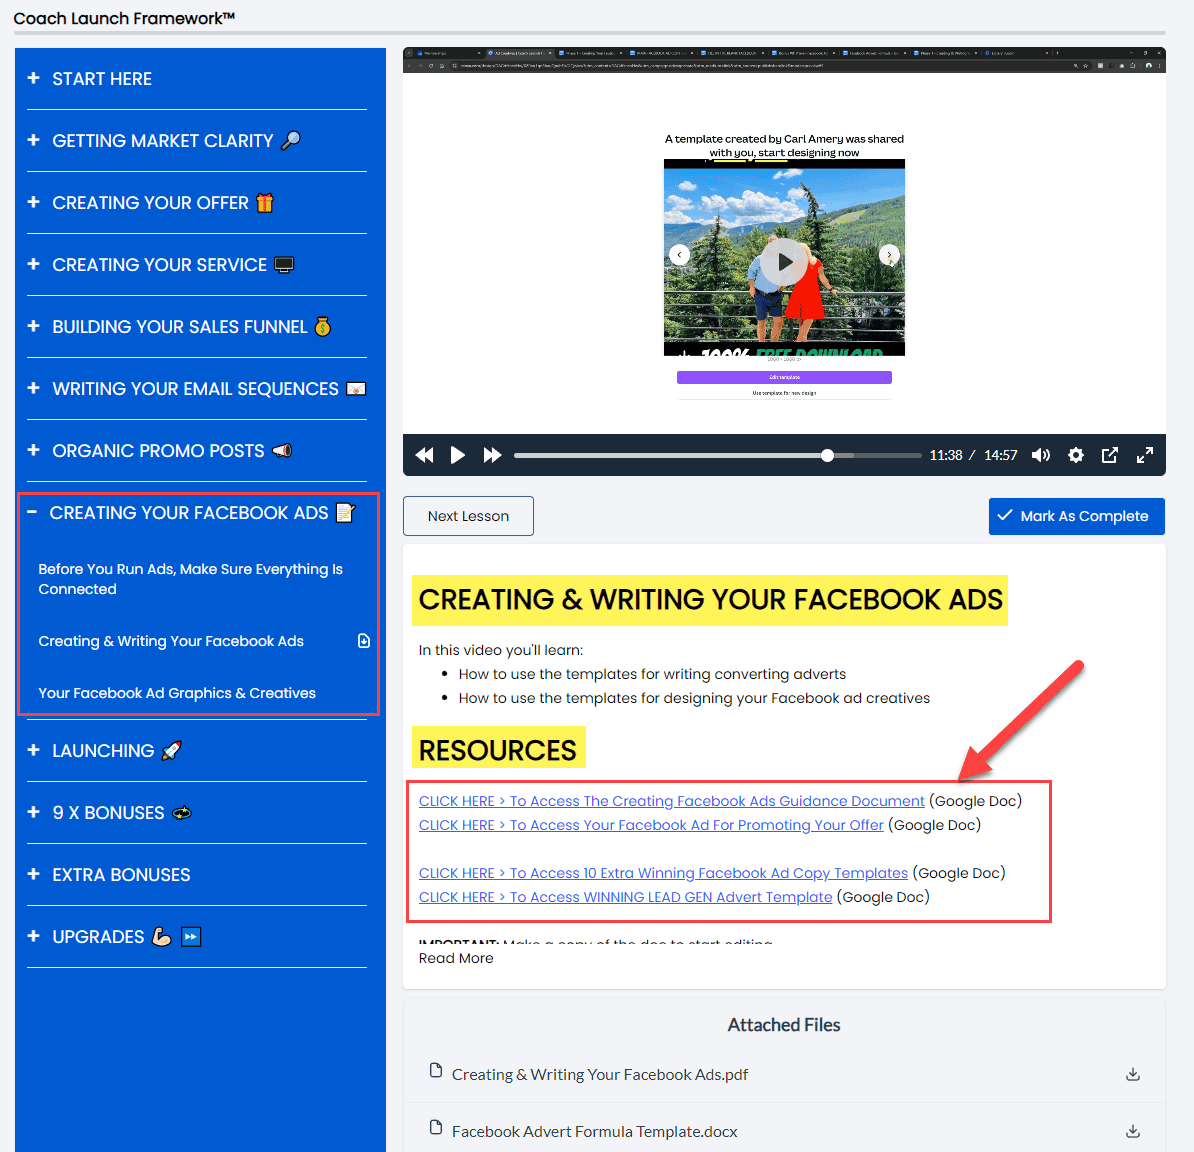This screenshot has width=1194, height=1152.
Task: Collapse the CREATING YOUR FACEBOOK ADS section
Action: tap(31, 512)
